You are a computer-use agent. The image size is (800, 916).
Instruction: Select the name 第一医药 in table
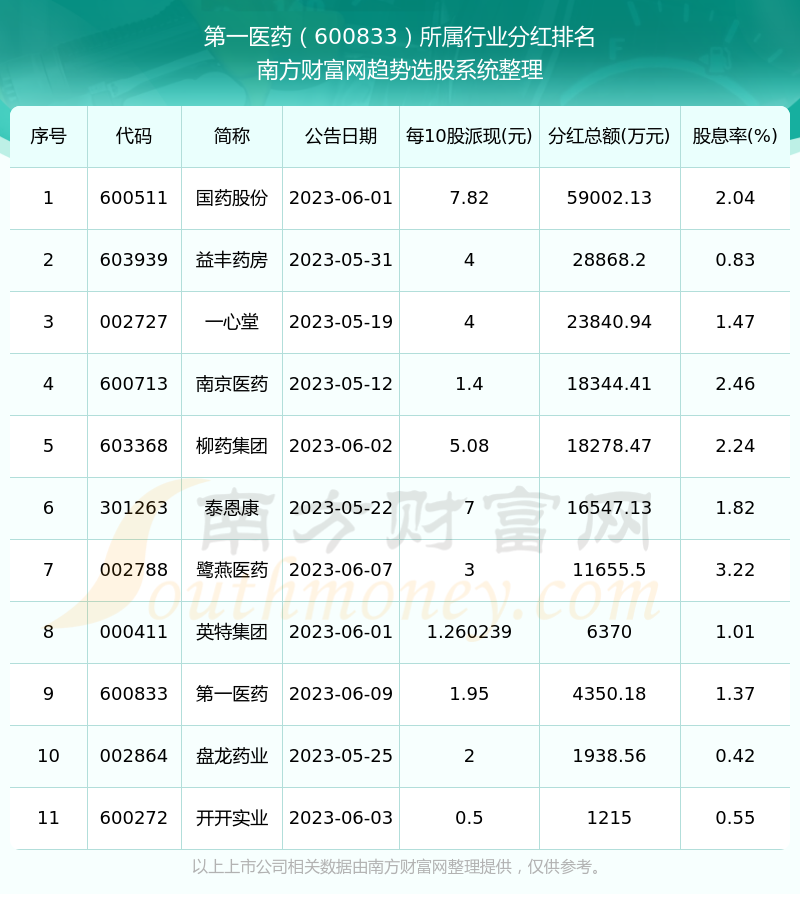click(231, 693)
